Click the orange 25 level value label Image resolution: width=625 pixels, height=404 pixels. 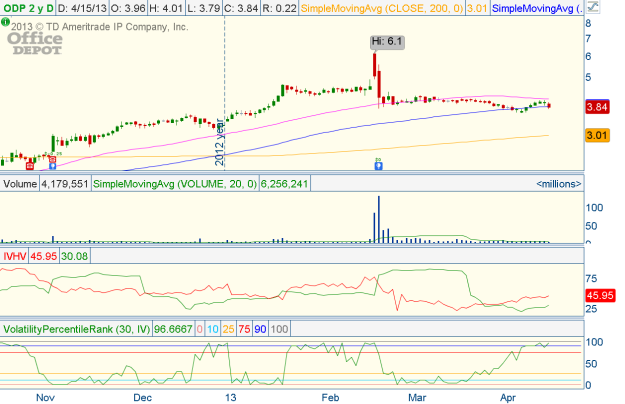pyautogui.click(x=226, y=328)
